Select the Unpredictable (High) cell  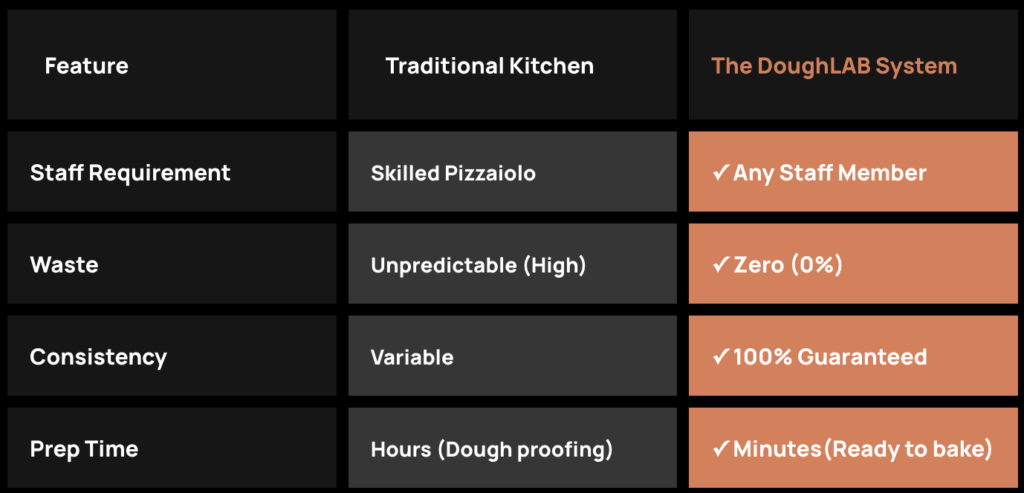pos(478,265)
